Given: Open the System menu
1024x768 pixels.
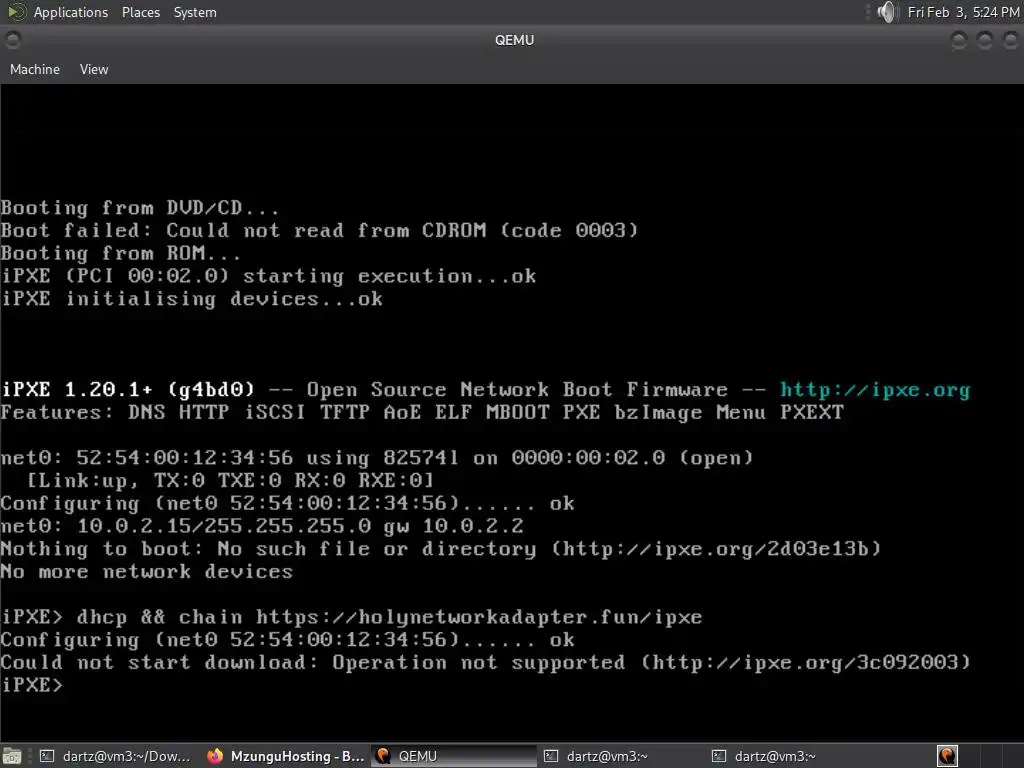Looking at the screenshot, I should (x=195, y=12).
